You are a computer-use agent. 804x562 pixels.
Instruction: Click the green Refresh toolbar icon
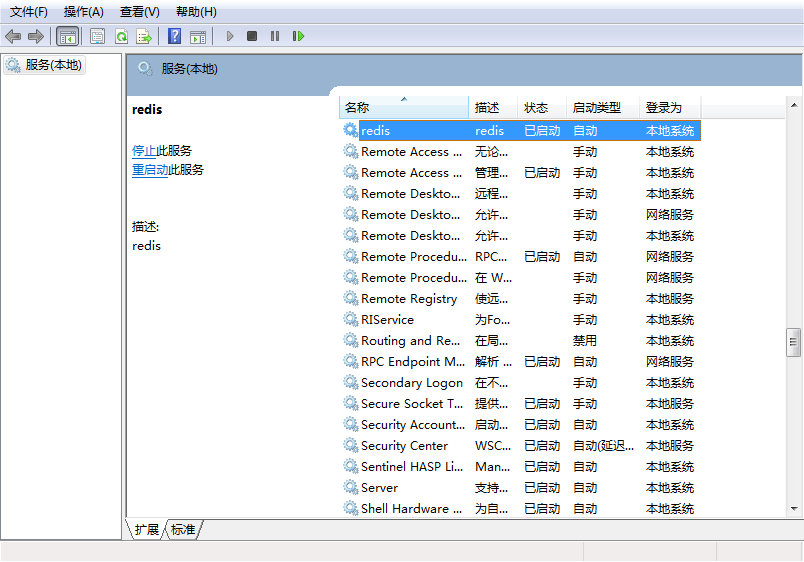[x=121, y=36]
